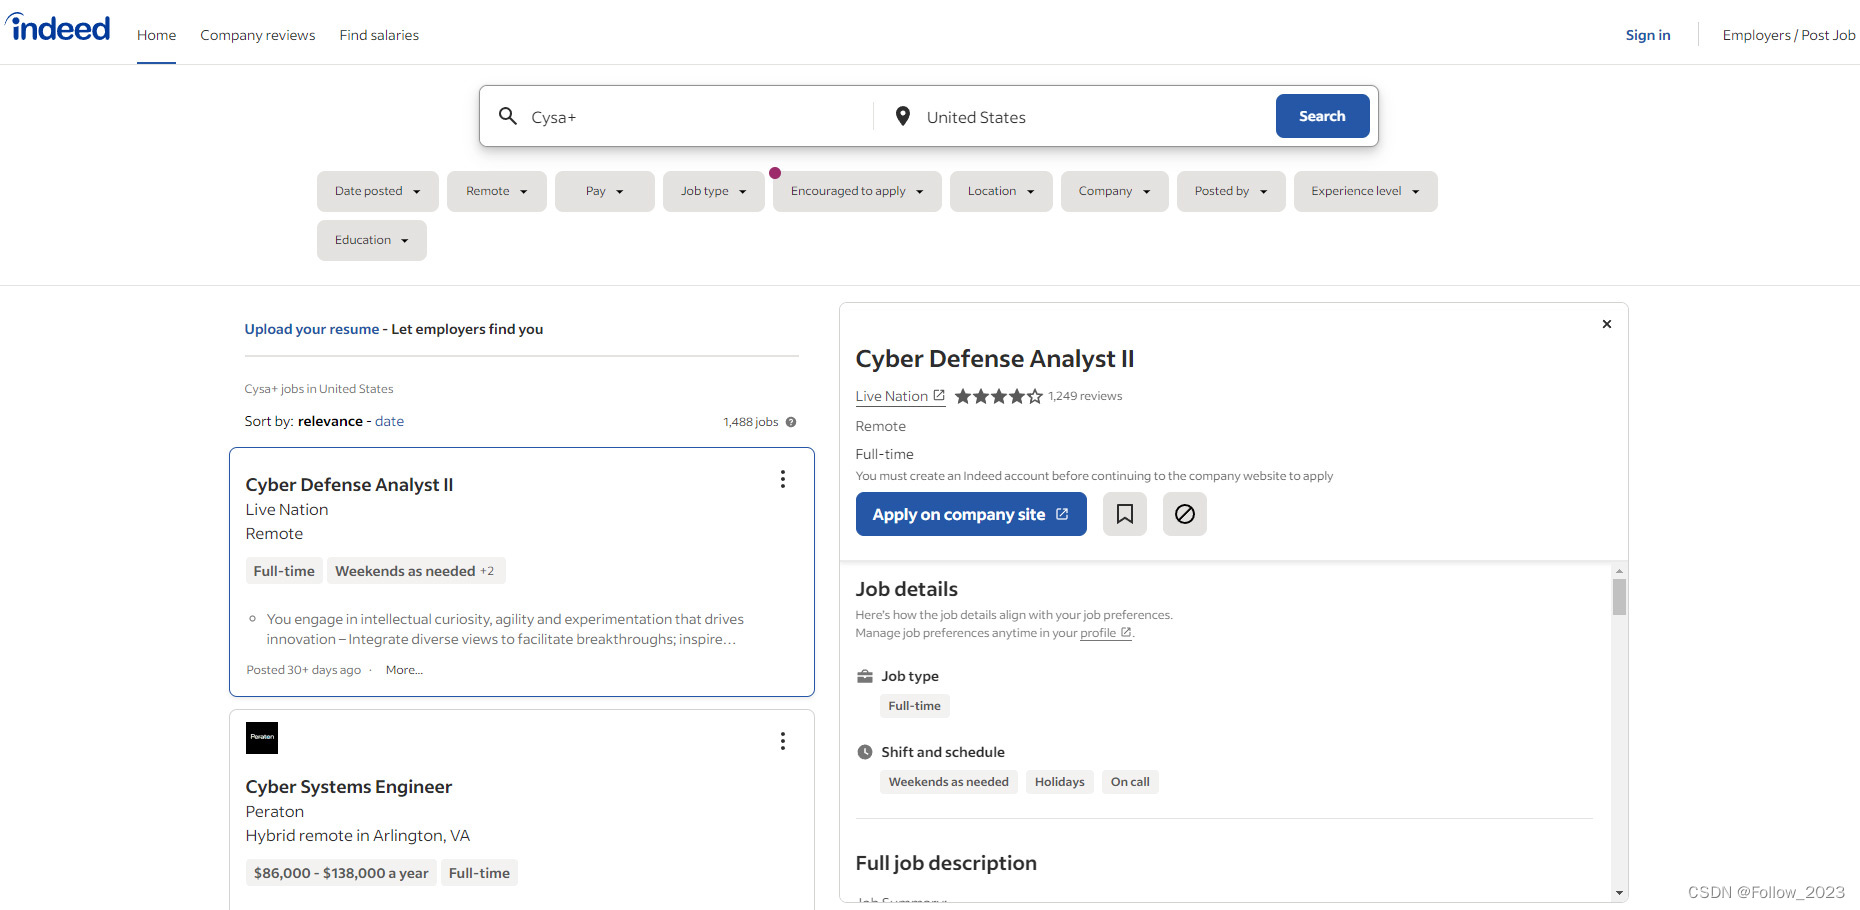Click the help icon next to 1,488 jobs

click(791, 422)
